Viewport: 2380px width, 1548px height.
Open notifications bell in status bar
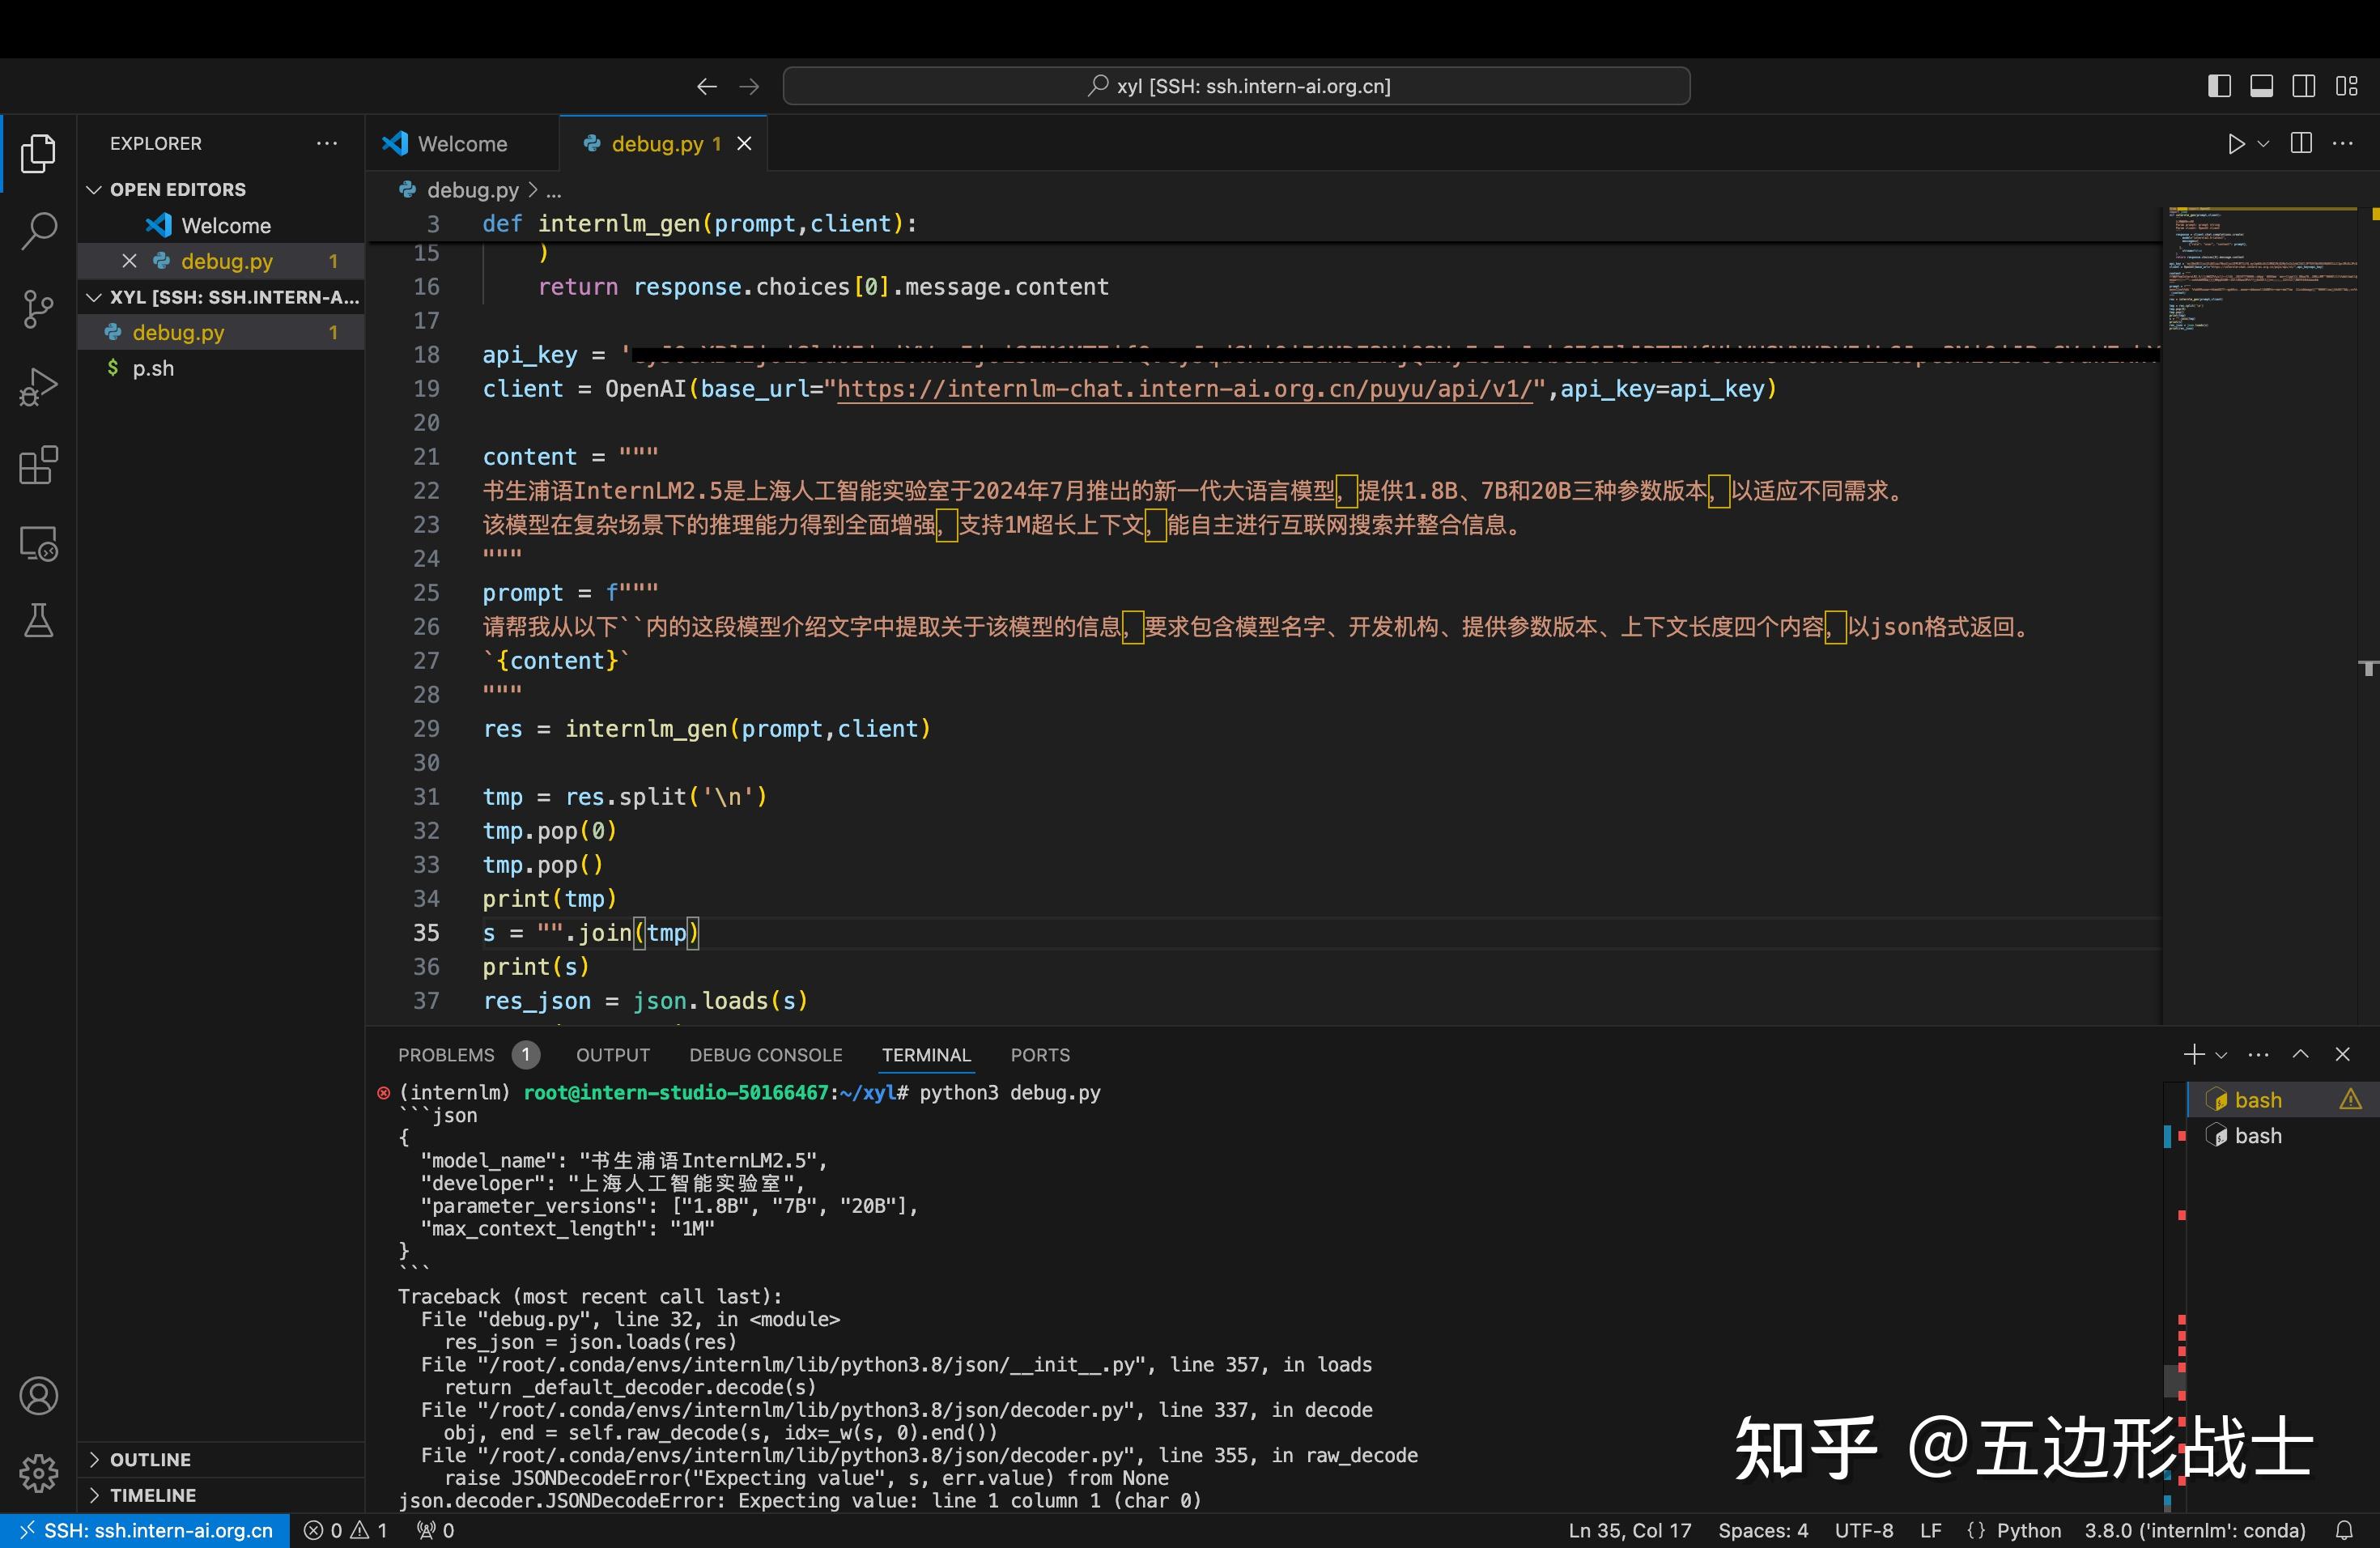click(2344, 1530)
